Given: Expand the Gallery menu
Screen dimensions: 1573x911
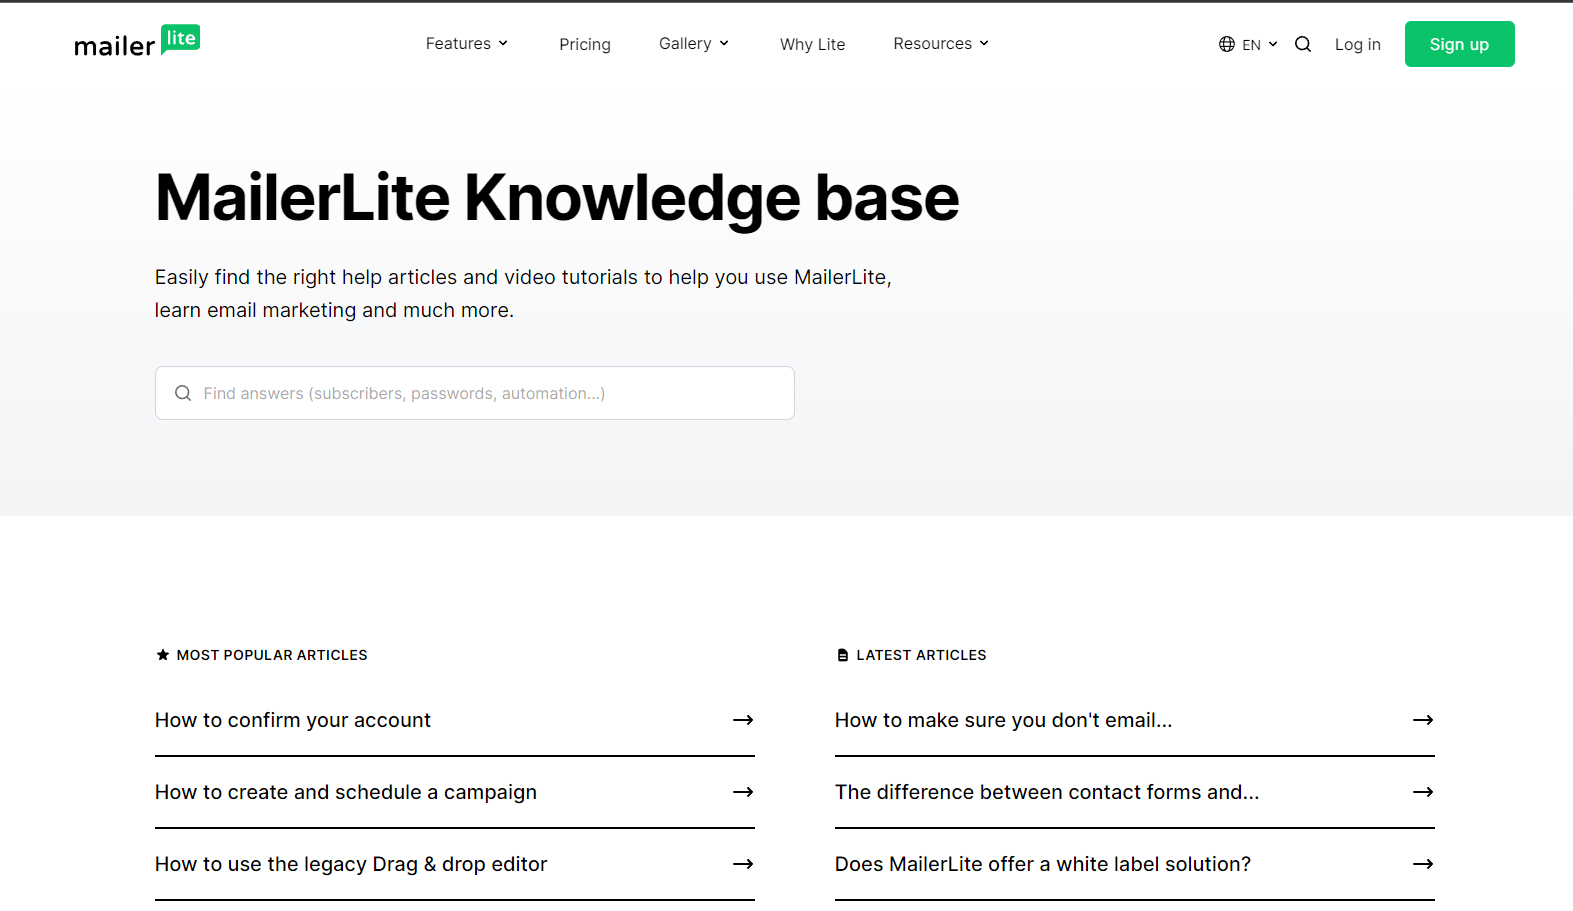Looking at the screenshot, I should point(694,44).
